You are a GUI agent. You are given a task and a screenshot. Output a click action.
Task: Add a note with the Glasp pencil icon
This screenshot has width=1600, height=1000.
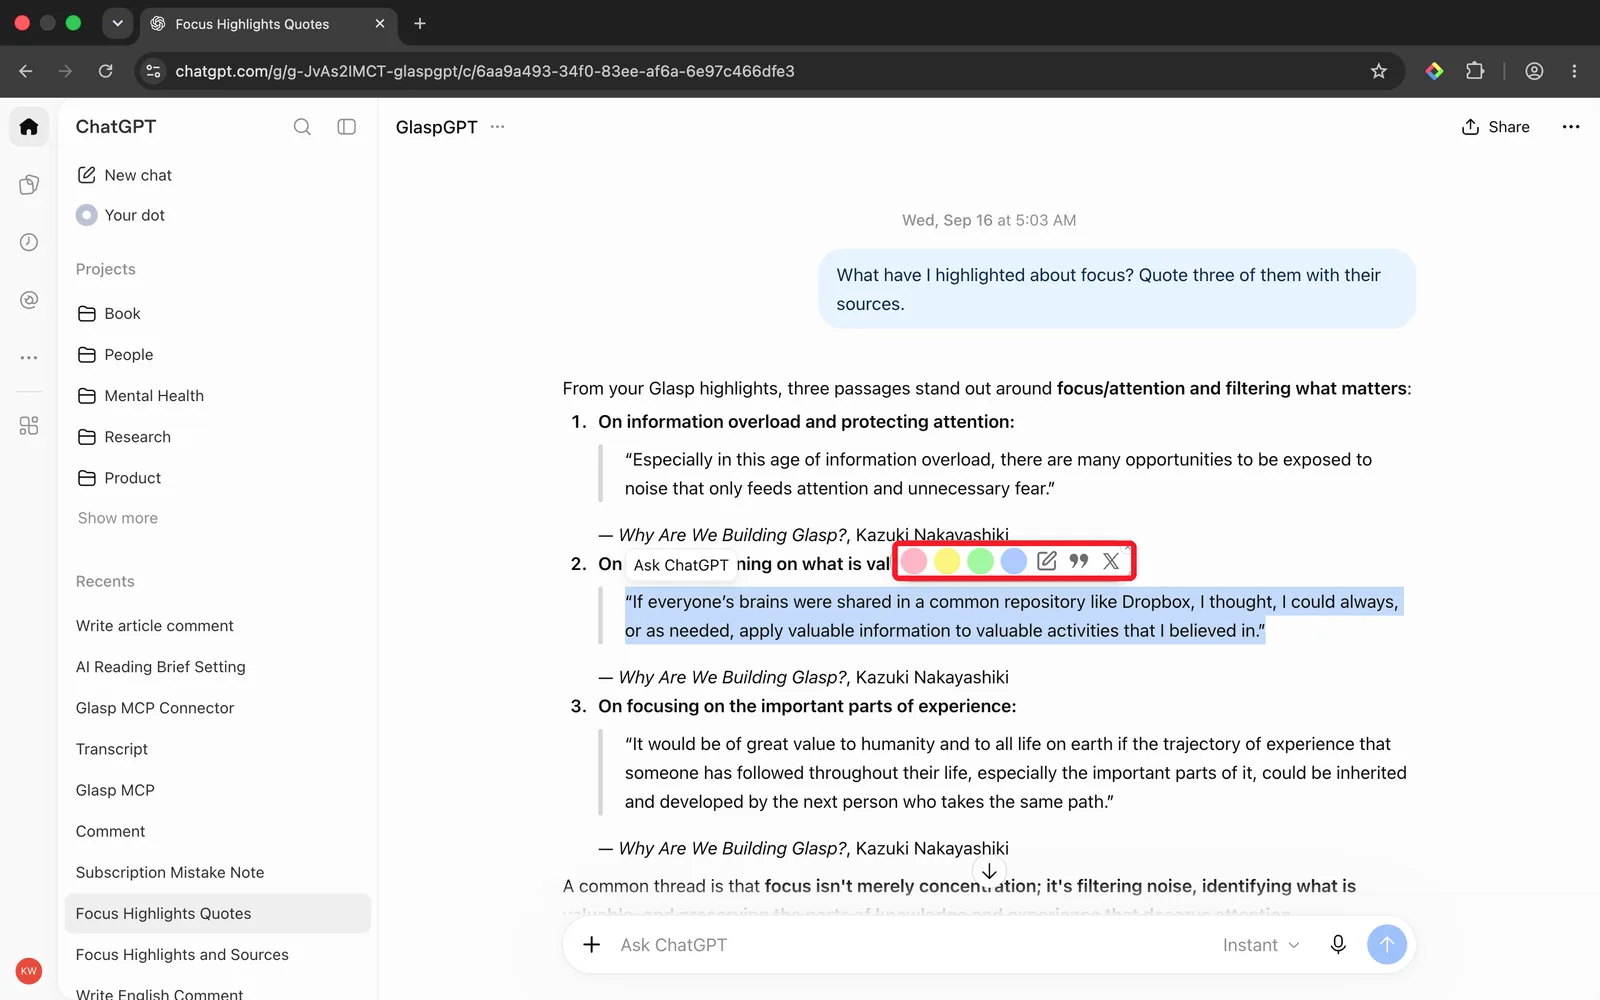[1047, 561]
